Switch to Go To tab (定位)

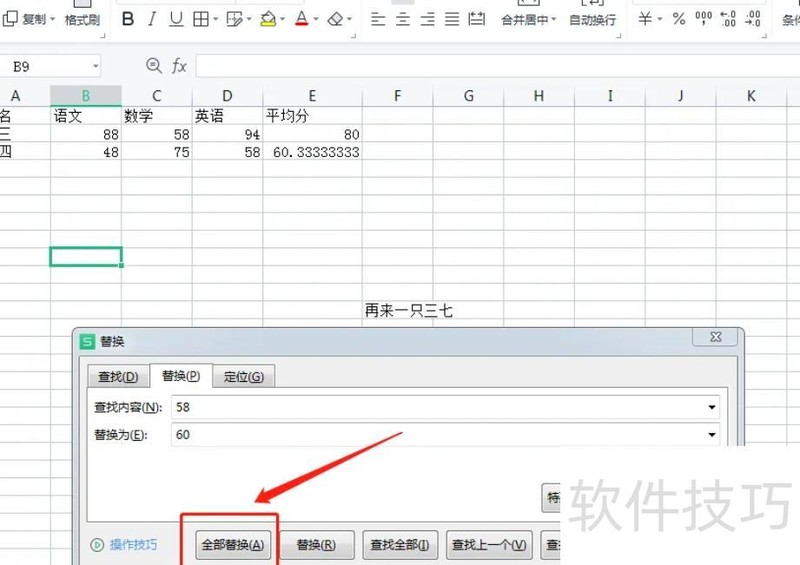[x=243, y=377]
